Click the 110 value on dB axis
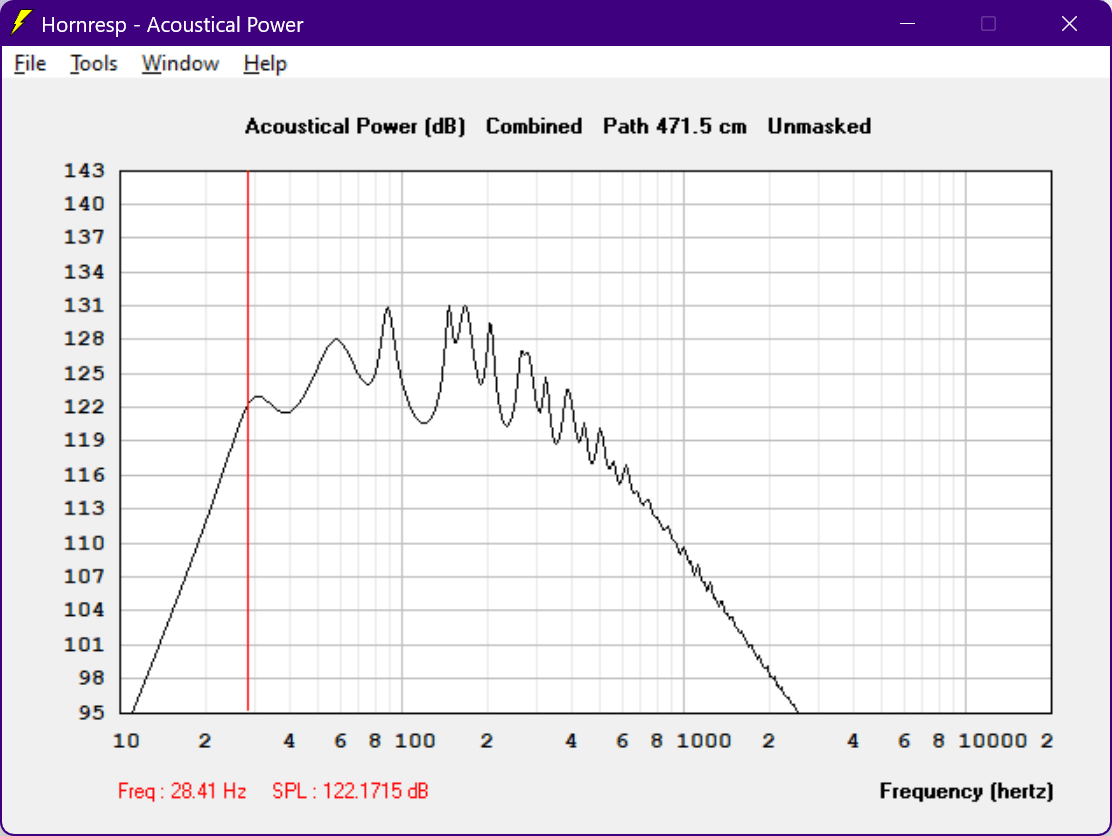Screen dimensions: 1112x836 [84, 542]
